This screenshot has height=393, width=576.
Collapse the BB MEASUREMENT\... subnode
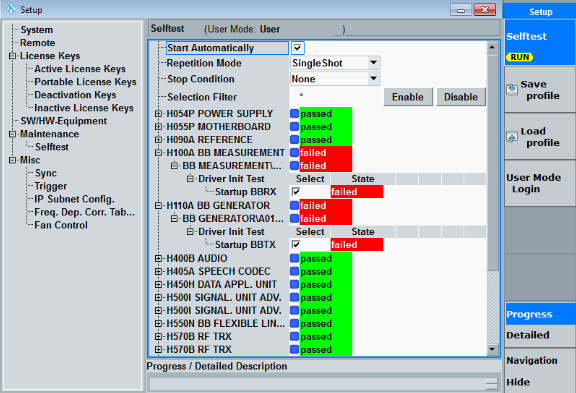(x=174, y=166)
